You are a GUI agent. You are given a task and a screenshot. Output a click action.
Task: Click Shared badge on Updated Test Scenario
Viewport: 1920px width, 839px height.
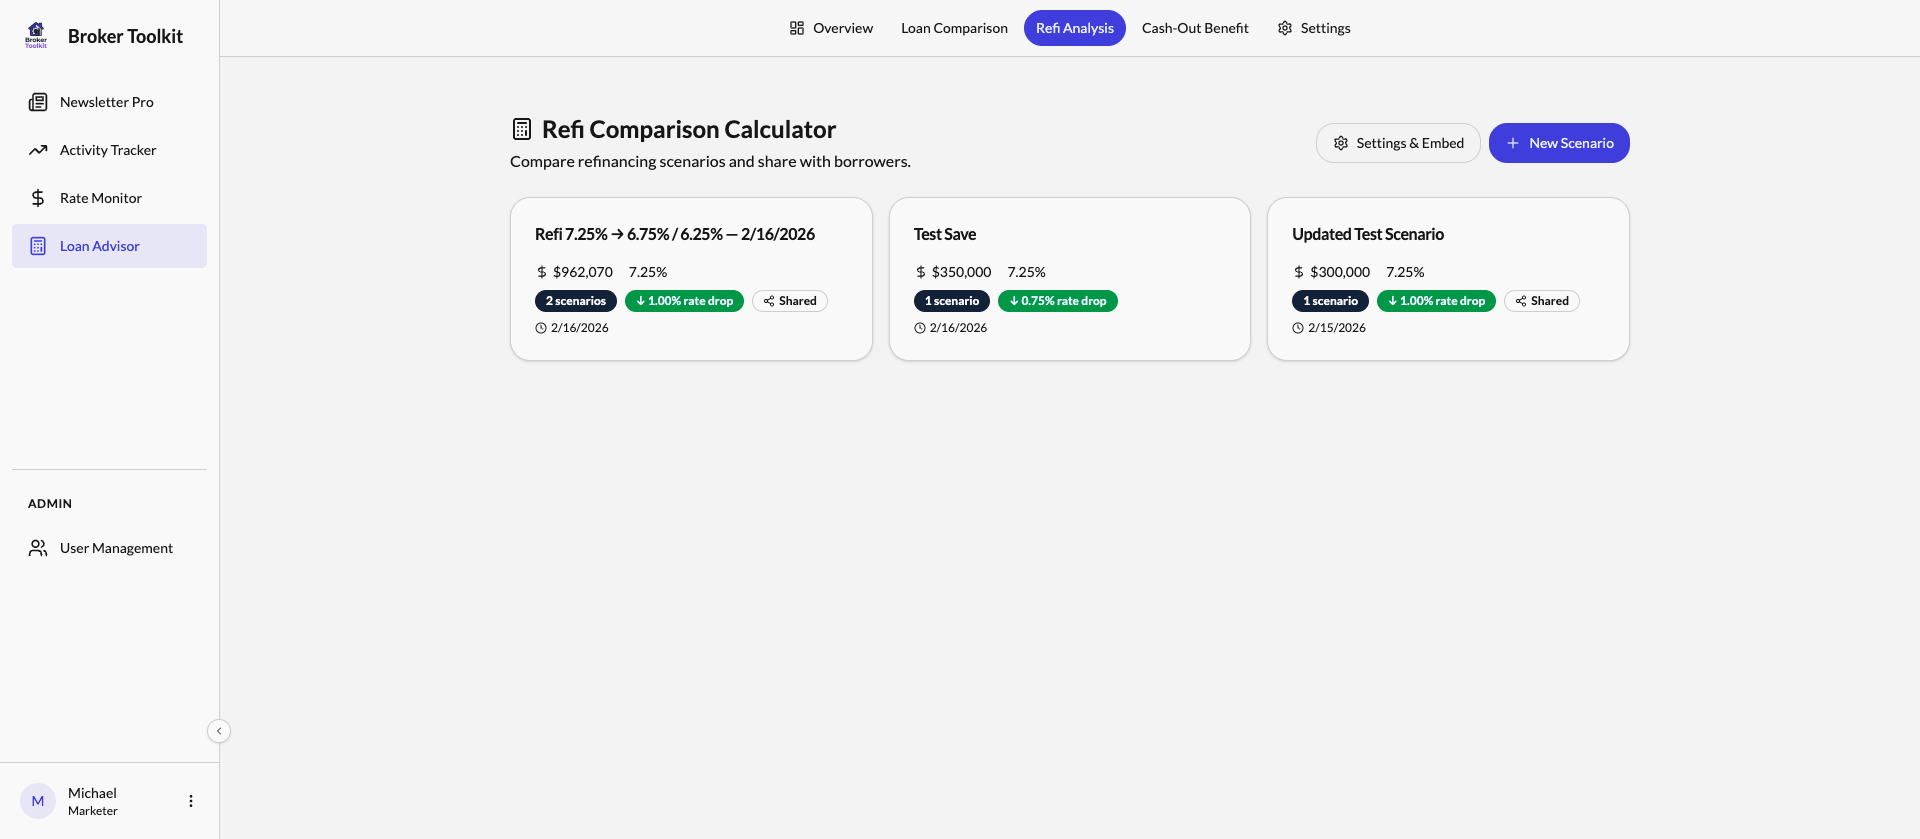click(1542, 301)
